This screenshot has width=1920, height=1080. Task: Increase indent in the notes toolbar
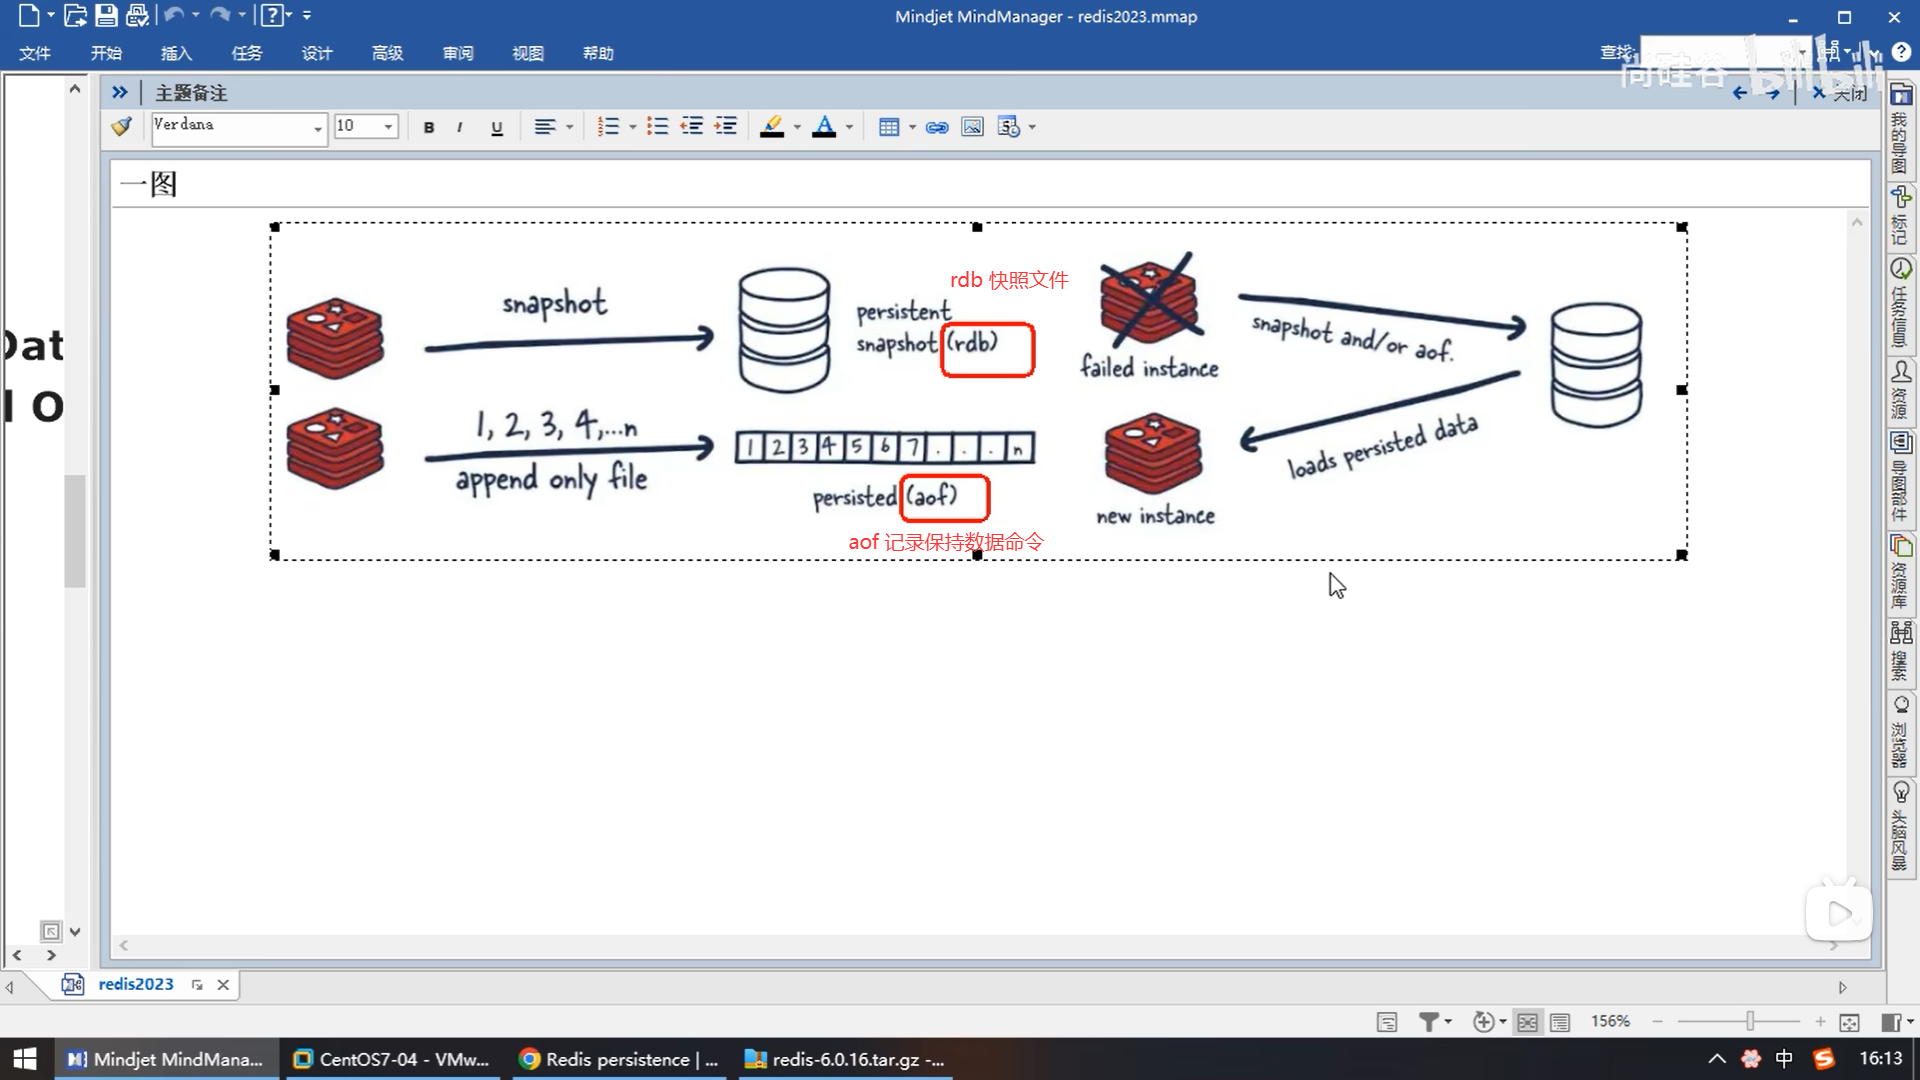click(x=726, y=127)
